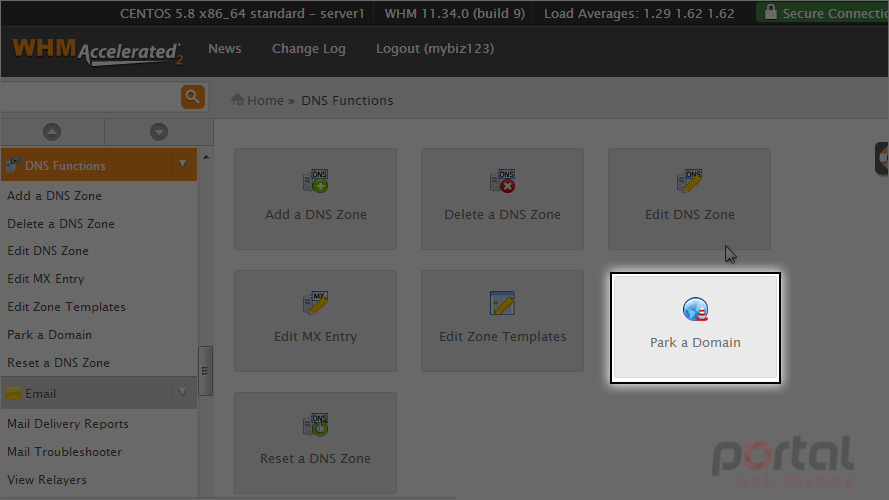
Task: Click Logout (mybiz123)
Action: pyautogui.click(x=435, y=49)
